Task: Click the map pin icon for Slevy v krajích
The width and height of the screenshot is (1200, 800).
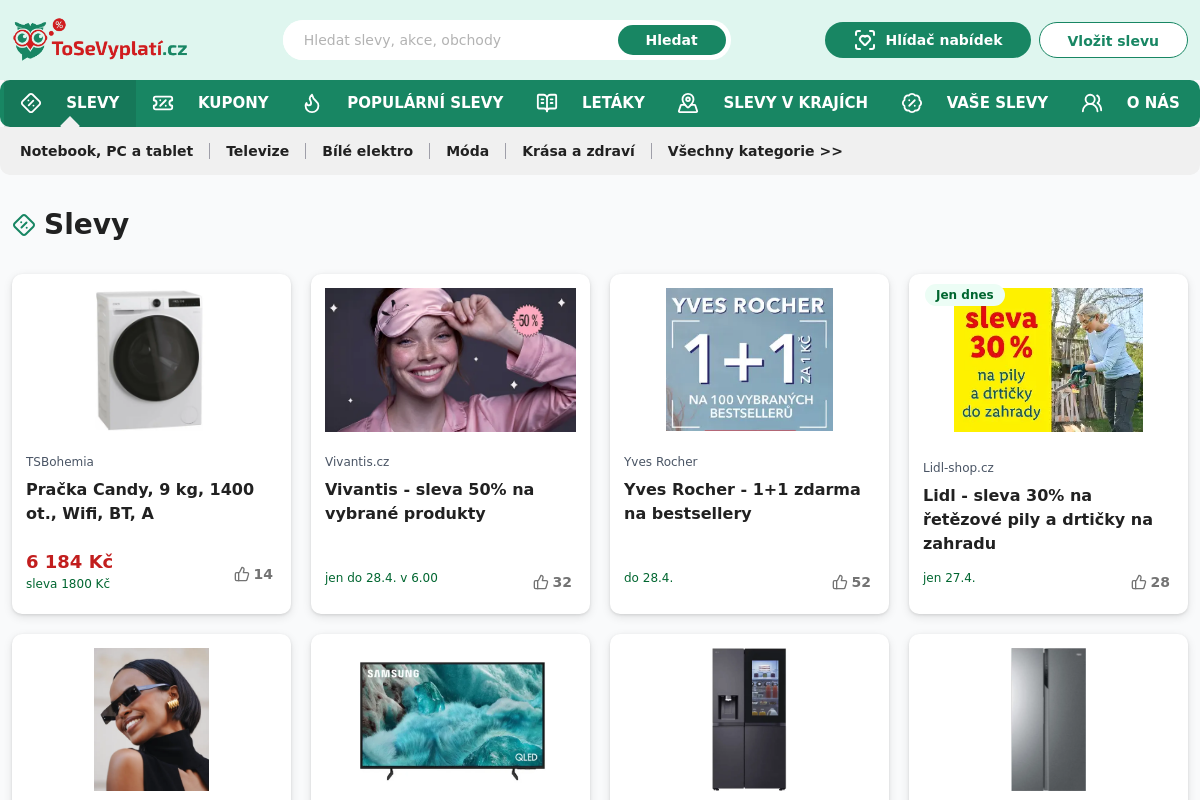Action: click(x=688, y=103)
